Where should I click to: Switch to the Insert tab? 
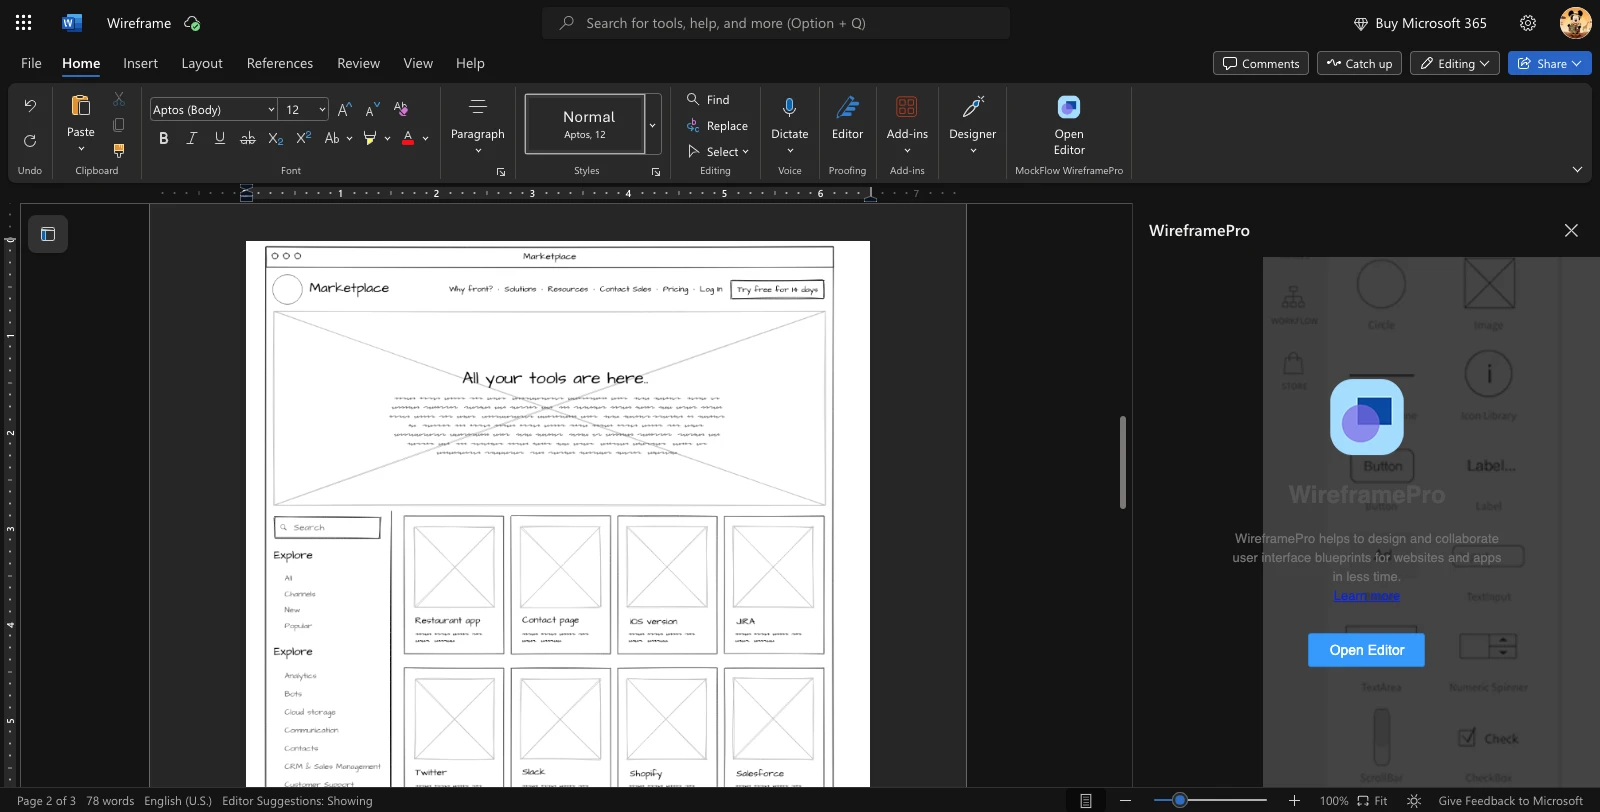tap(140, 63)
